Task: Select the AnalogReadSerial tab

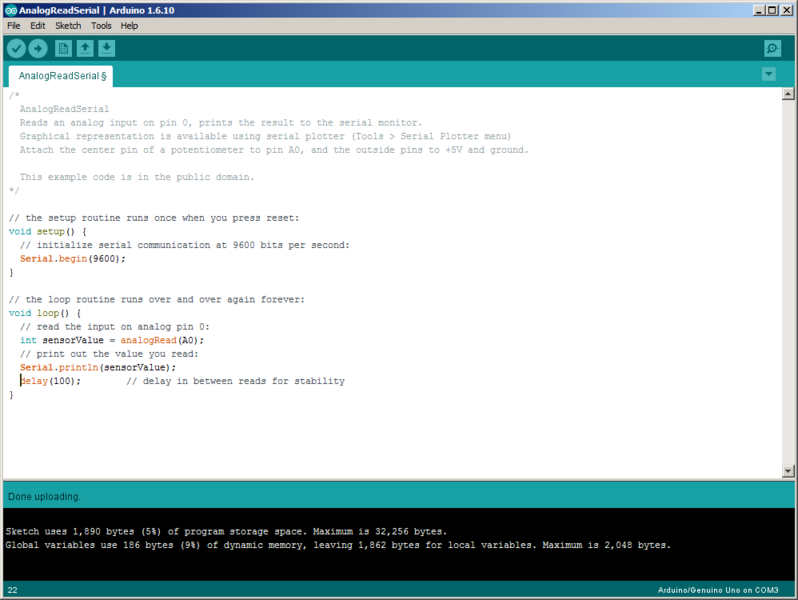Action: [x=62, y=75]
